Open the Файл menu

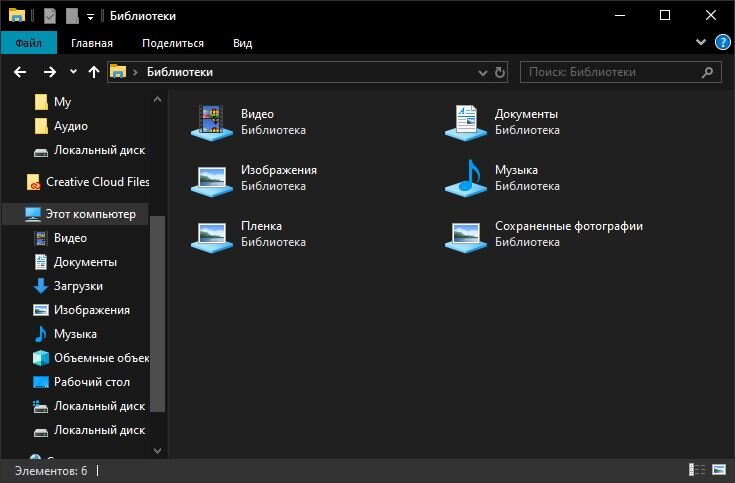(29, 43)
